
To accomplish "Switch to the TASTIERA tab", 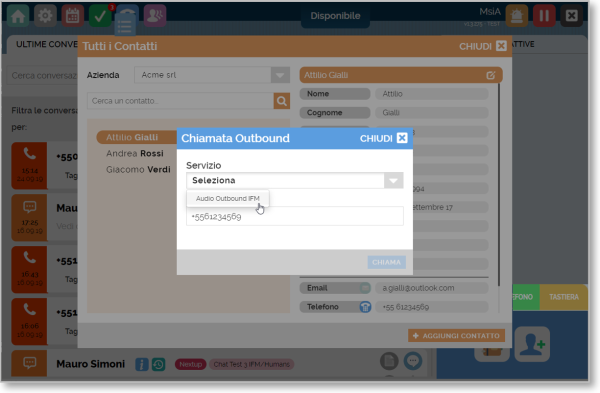I will coord(564,297).
